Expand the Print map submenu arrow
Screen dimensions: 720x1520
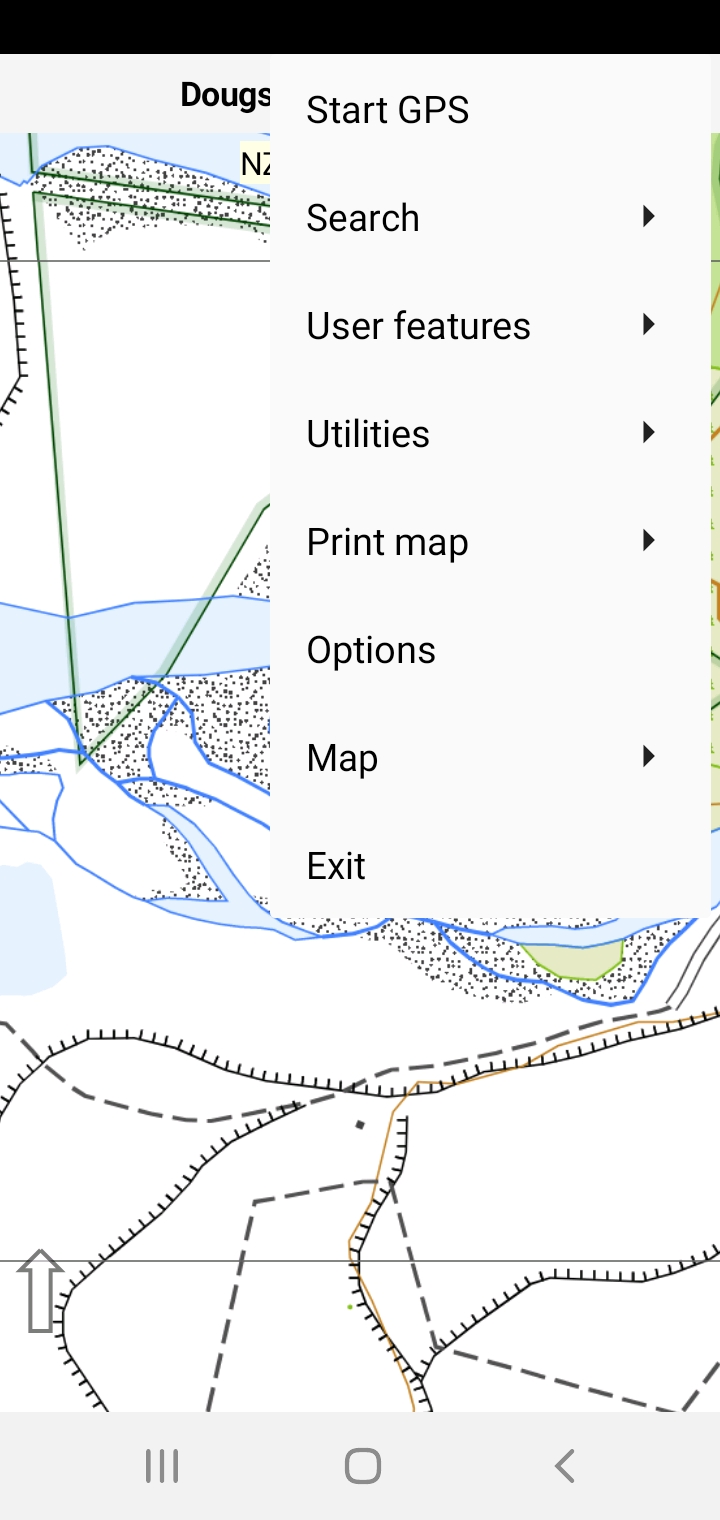(649, 541)
